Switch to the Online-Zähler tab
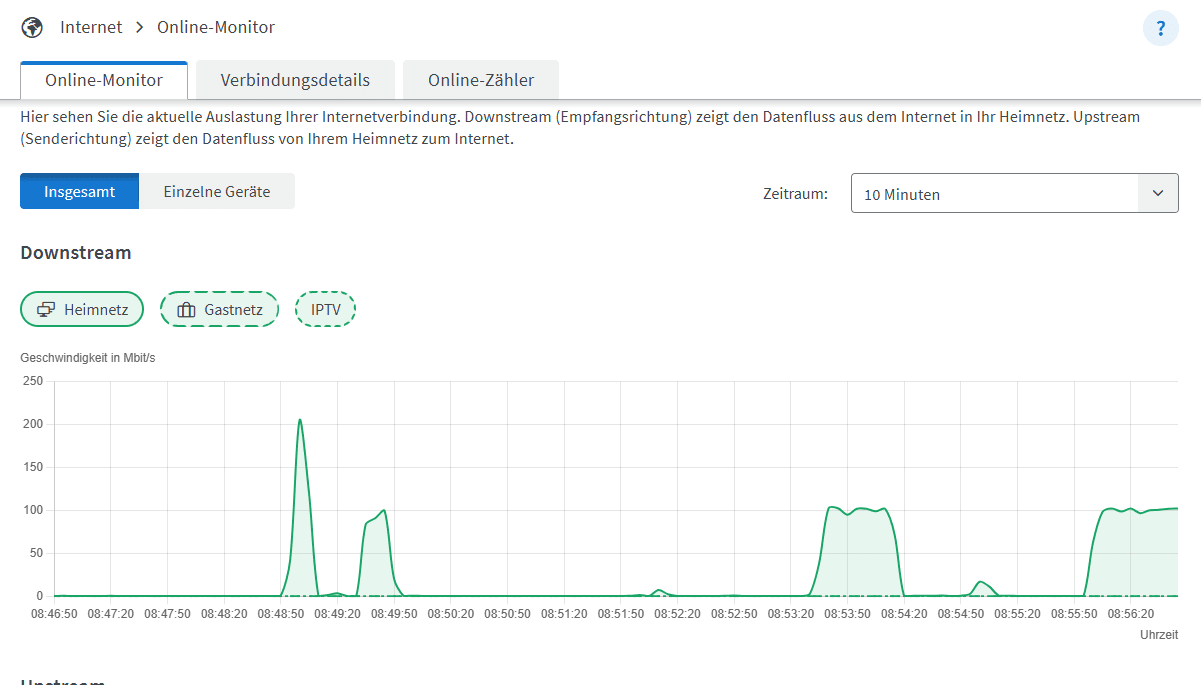Screen dimensions: 1201x685 pyautogui.click(x=481, y=80)
